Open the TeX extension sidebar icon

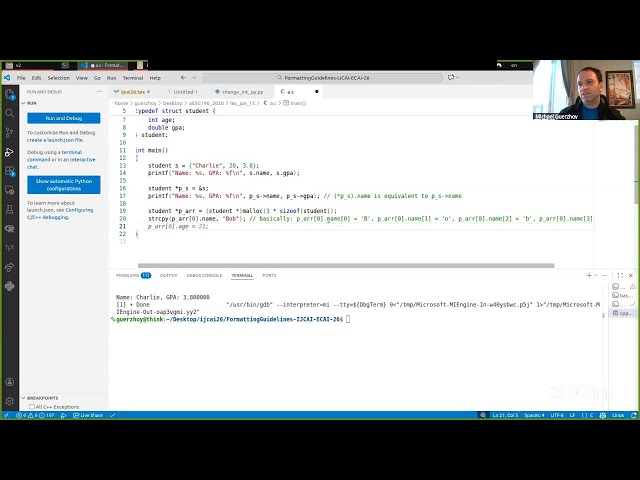coord(9,247)
